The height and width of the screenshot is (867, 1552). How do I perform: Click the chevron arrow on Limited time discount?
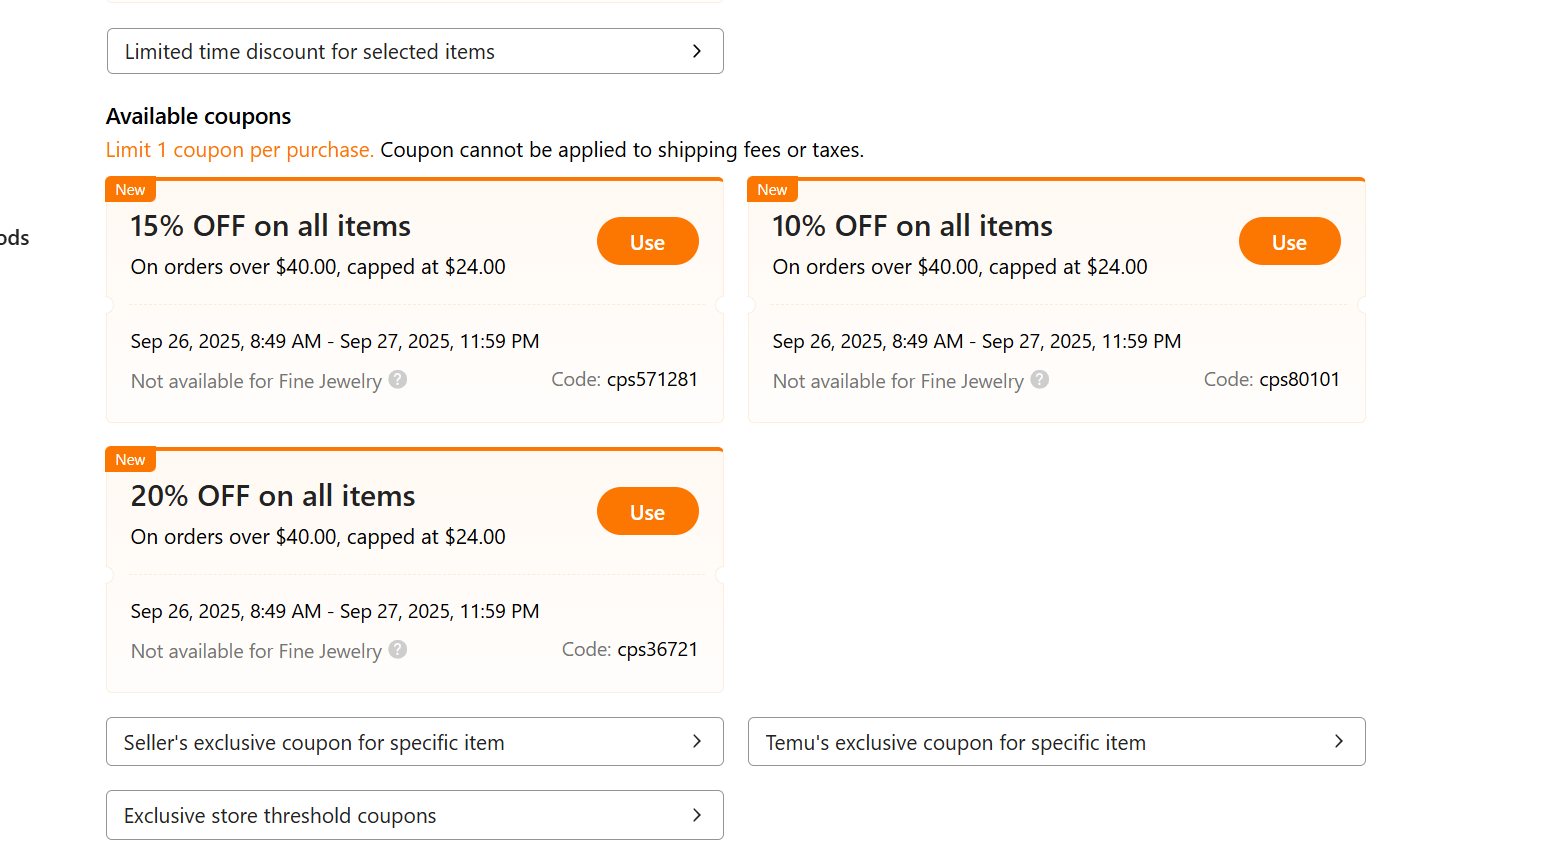click(697, 51)
